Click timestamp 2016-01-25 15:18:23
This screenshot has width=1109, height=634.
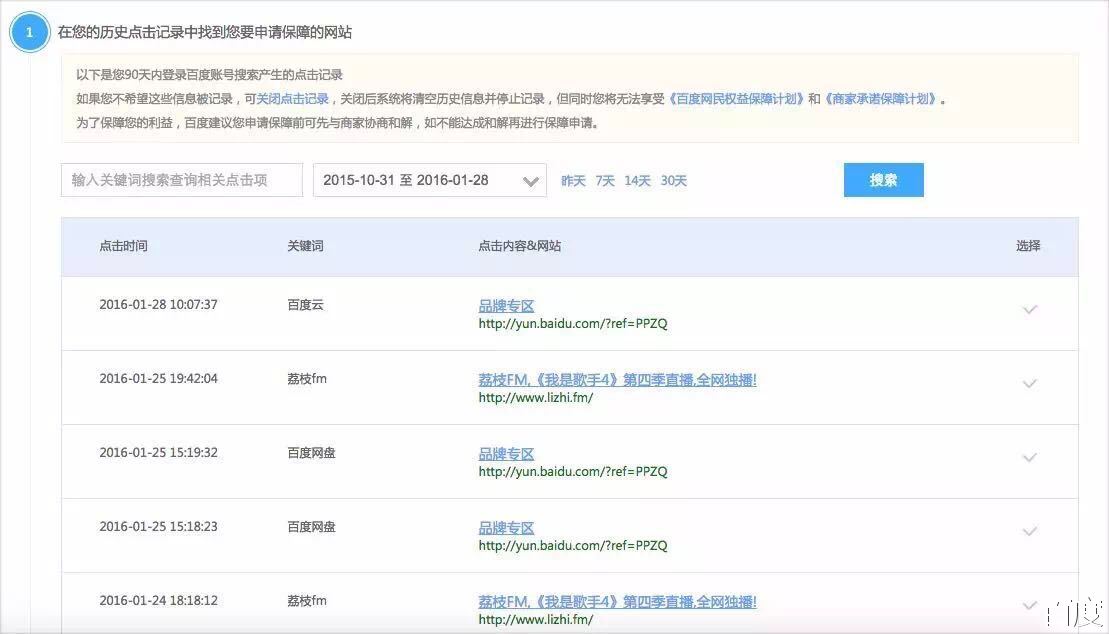[x=158, y=526]
